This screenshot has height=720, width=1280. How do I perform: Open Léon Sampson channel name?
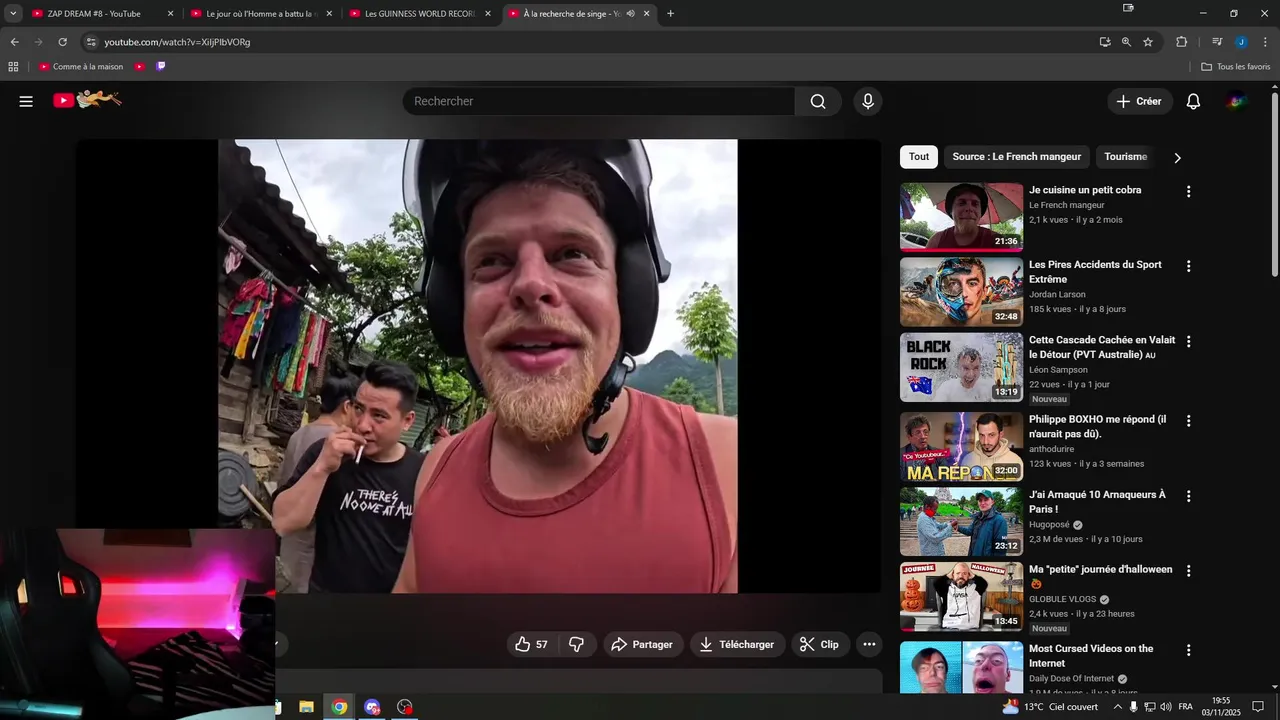click(x=1058, y=370)
